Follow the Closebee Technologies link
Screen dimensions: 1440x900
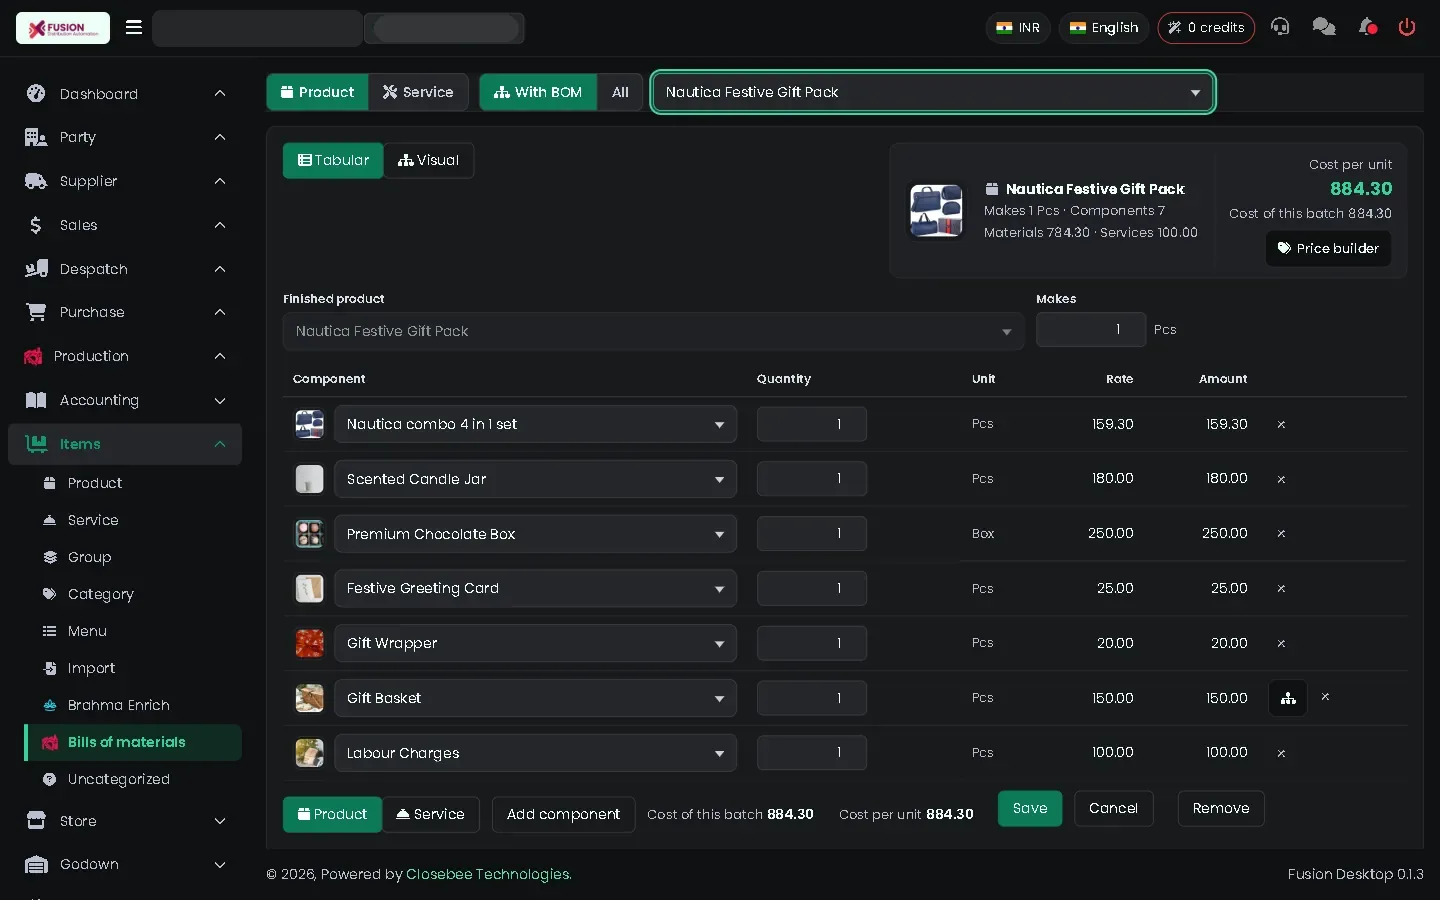(x=488, y=874)
